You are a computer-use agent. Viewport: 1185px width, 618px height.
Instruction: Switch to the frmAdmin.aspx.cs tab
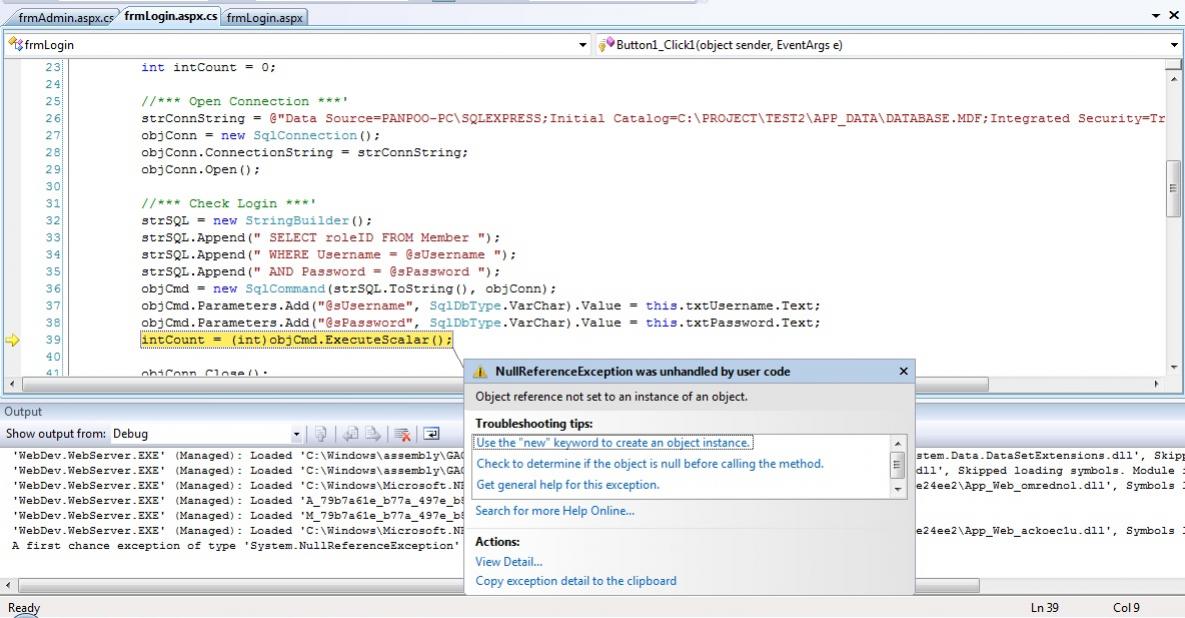(65, 18)
